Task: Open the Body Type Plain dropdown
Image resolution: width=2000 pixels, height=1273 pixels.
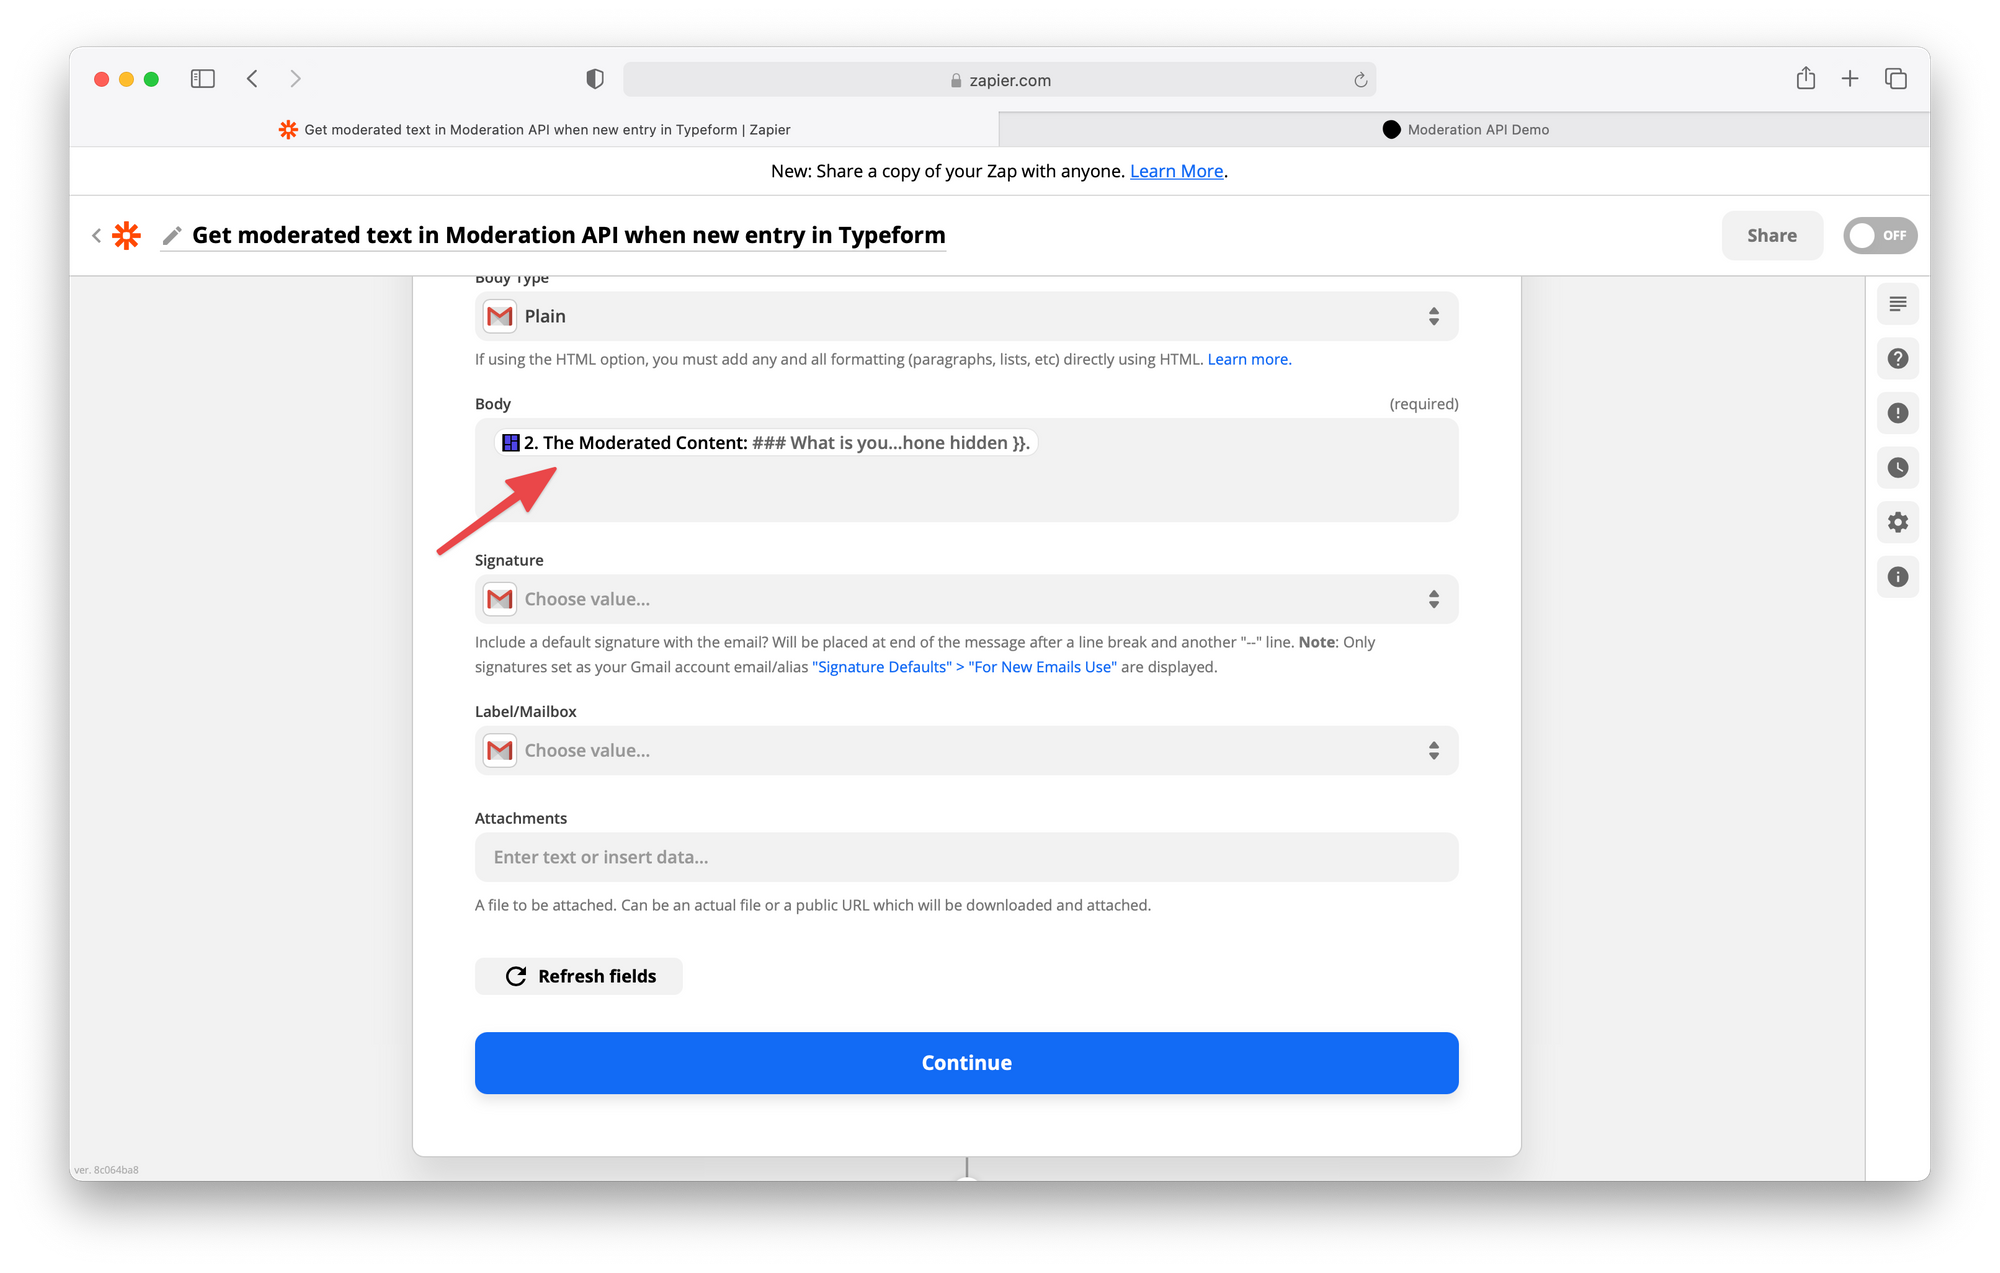Action: (x=966, y=316)
